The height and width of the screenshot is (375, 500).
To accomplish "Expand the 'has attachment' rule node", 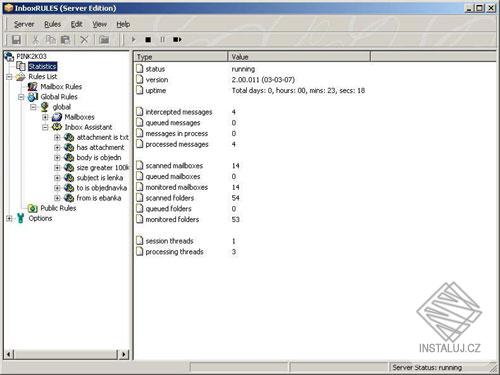I will click(57, 148).
